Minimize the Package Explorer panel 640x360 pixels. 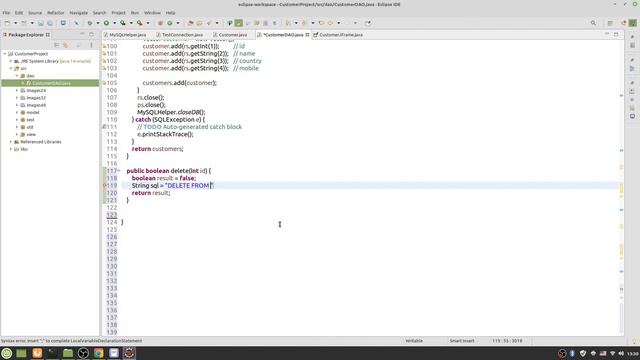coord(82,34)
